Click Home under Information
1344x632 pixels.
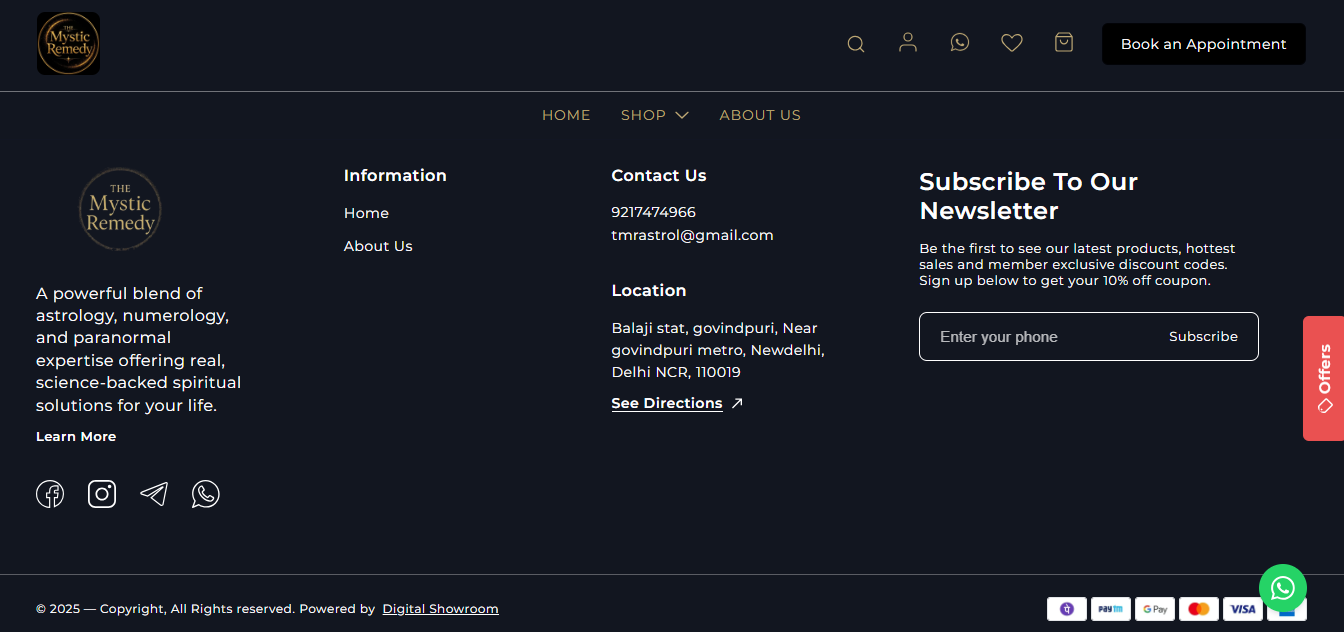[366, 213]
